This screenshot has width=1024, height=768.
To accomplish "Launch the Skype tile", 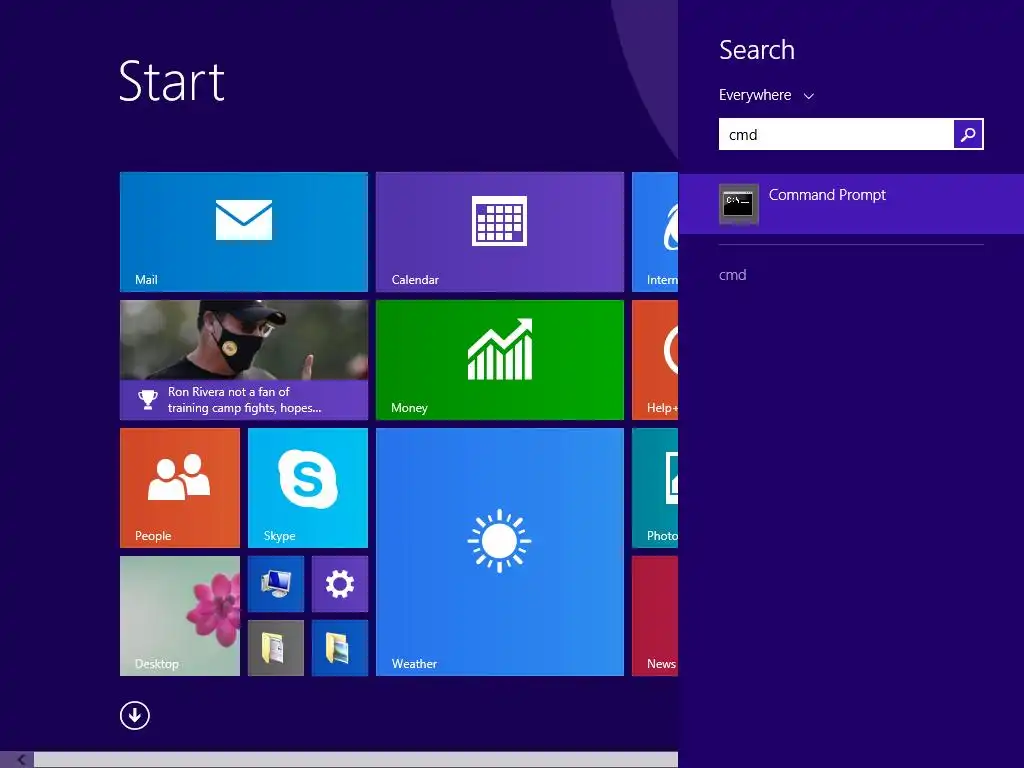I will click(308, 488).
